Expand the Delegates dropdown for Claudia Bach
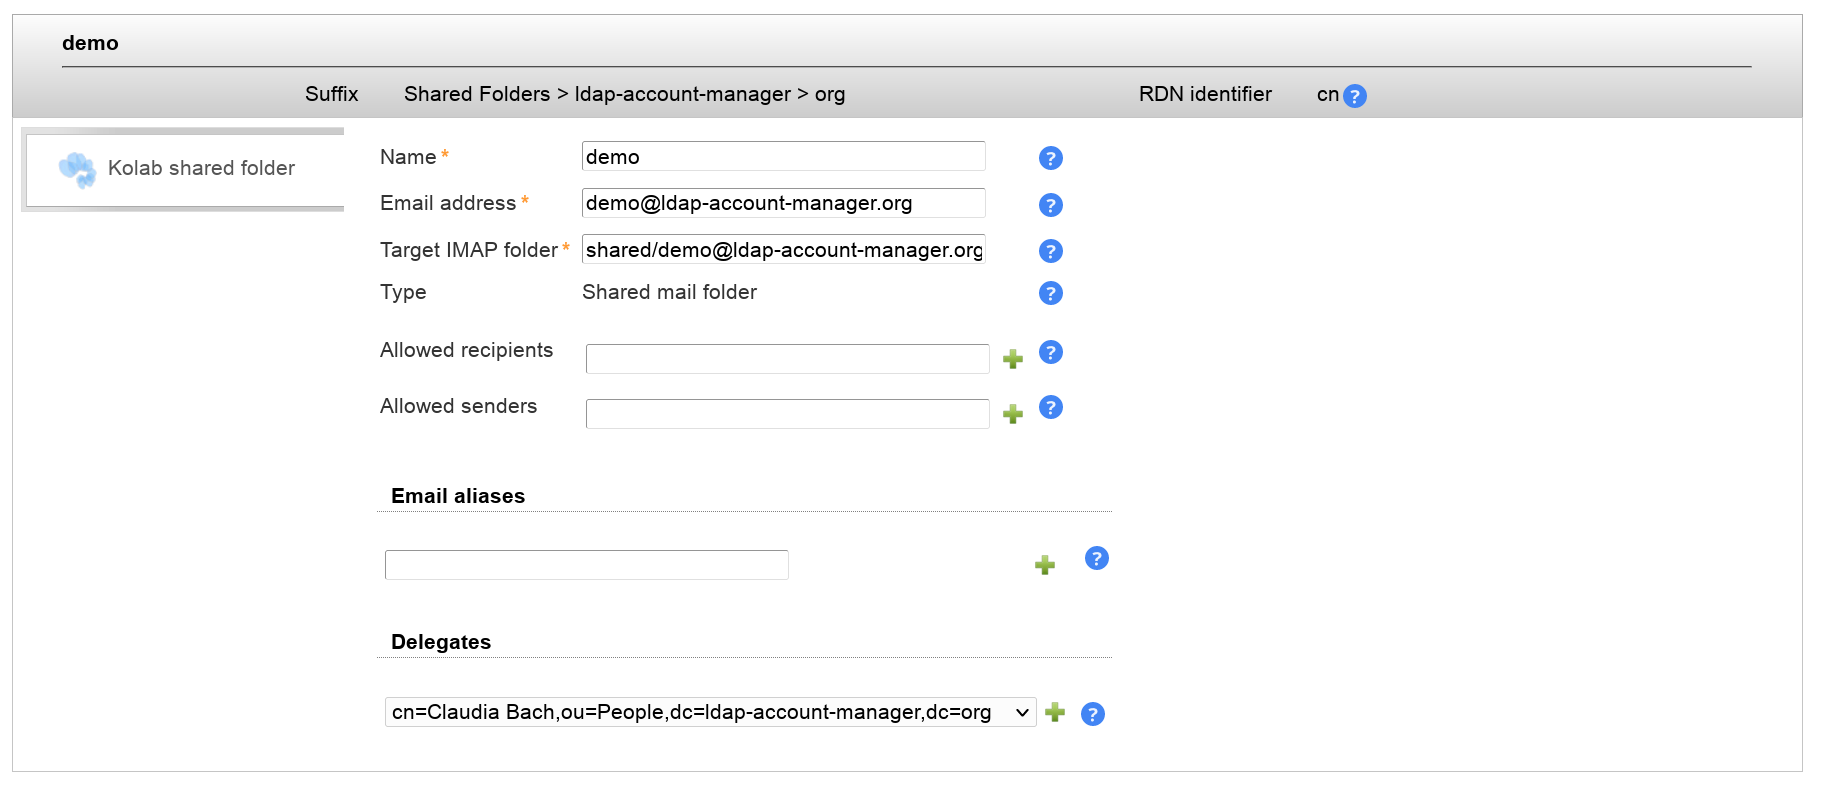1830x794 pixels. pos(710,712)
